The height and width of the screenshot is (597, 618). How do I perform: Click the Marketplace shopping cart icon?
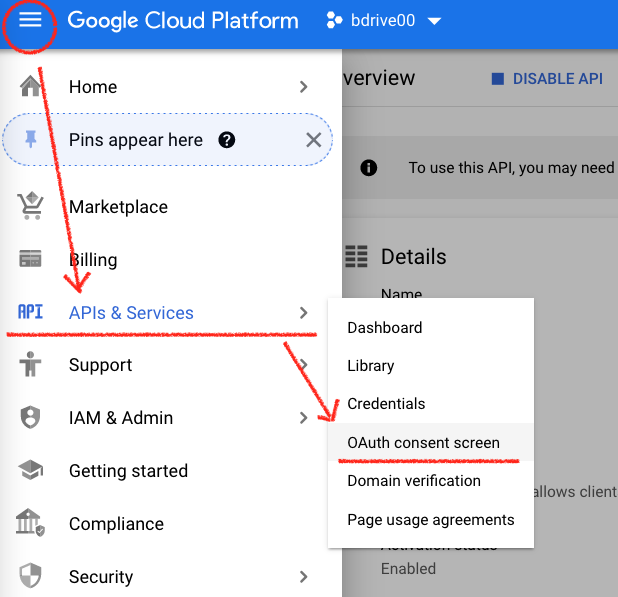(x=30, y=207)
